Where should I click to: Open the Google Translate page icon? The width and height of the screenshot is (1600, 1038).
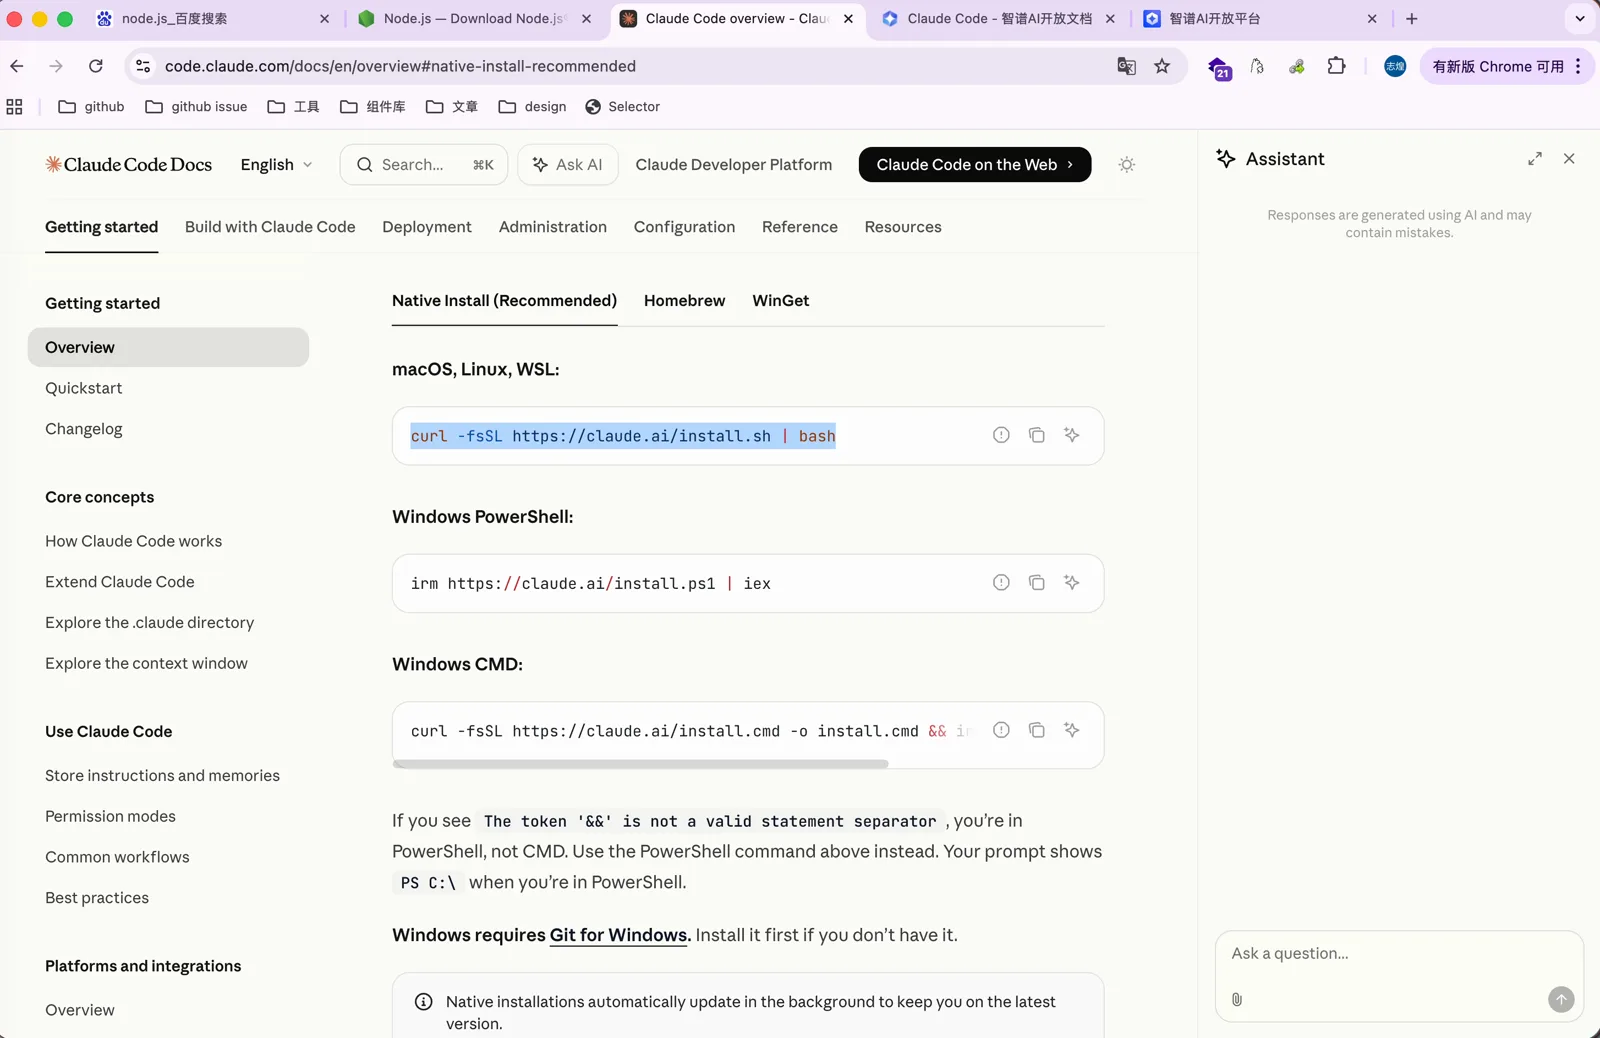(x=1126, y=66)
